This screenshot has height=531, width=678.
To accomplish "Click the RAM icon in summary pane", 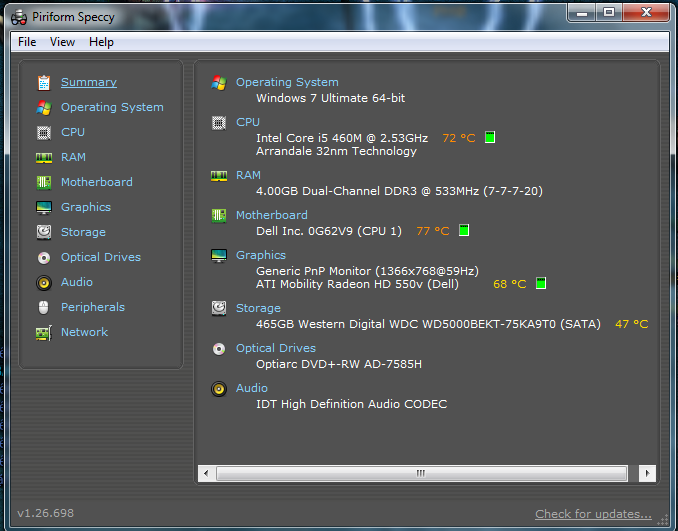I will click(219, 176).
